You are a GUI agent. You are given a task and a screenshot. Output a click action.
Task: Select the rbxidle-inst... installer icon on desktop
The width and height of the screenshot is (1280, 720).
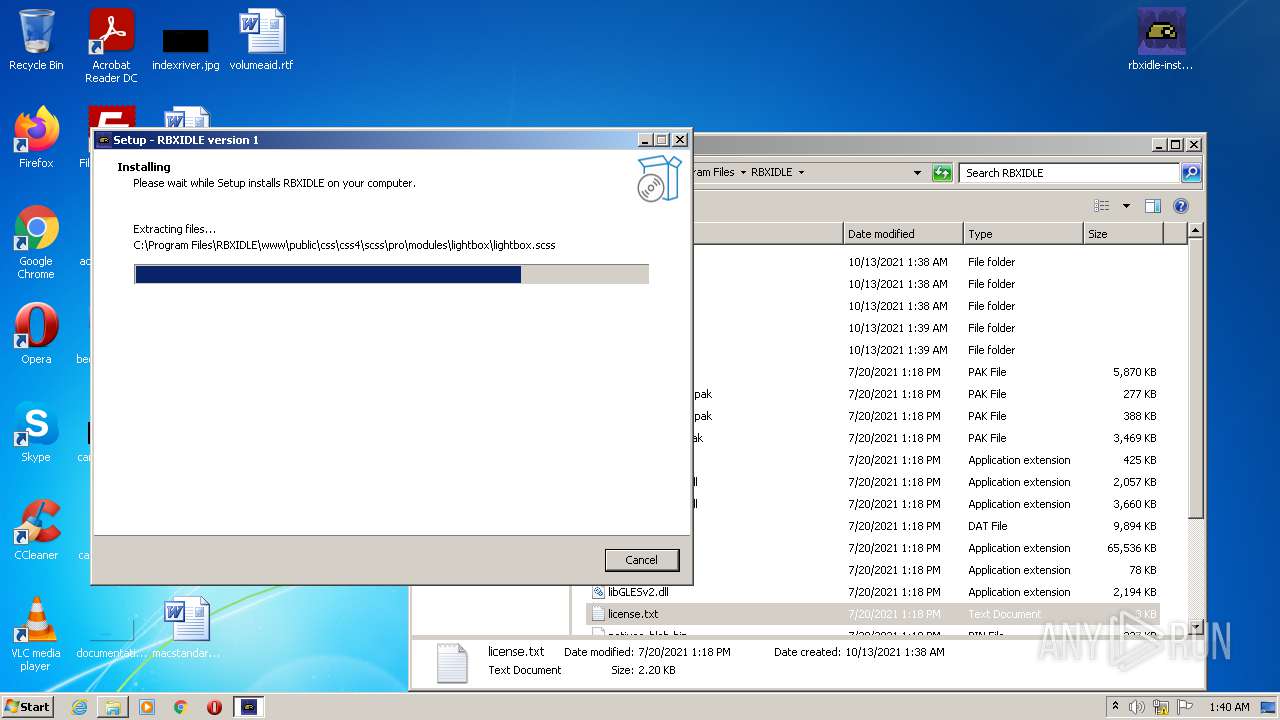pos(1161,40)
